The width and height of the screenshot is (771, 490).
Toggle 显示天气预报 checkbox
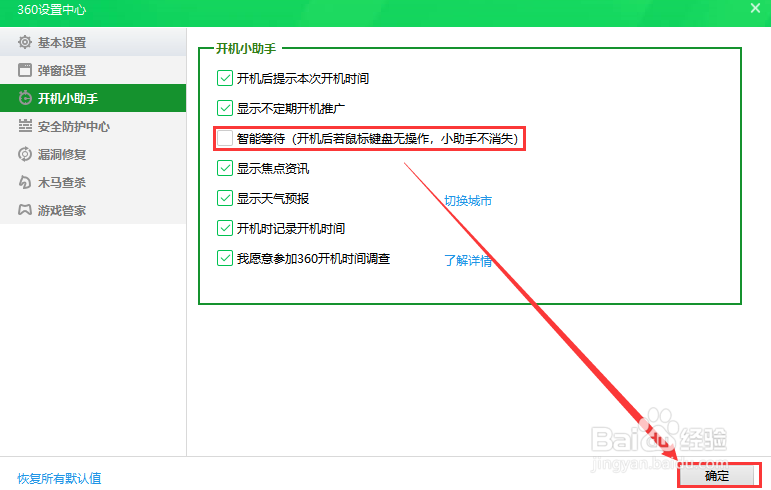(225, 198)
